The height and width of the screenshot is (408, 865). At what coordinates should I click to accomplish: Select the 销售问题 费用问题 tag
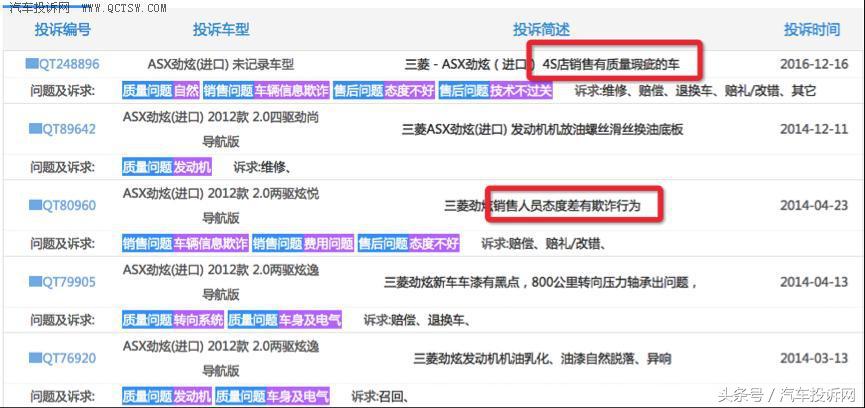[x=303, y=243]
